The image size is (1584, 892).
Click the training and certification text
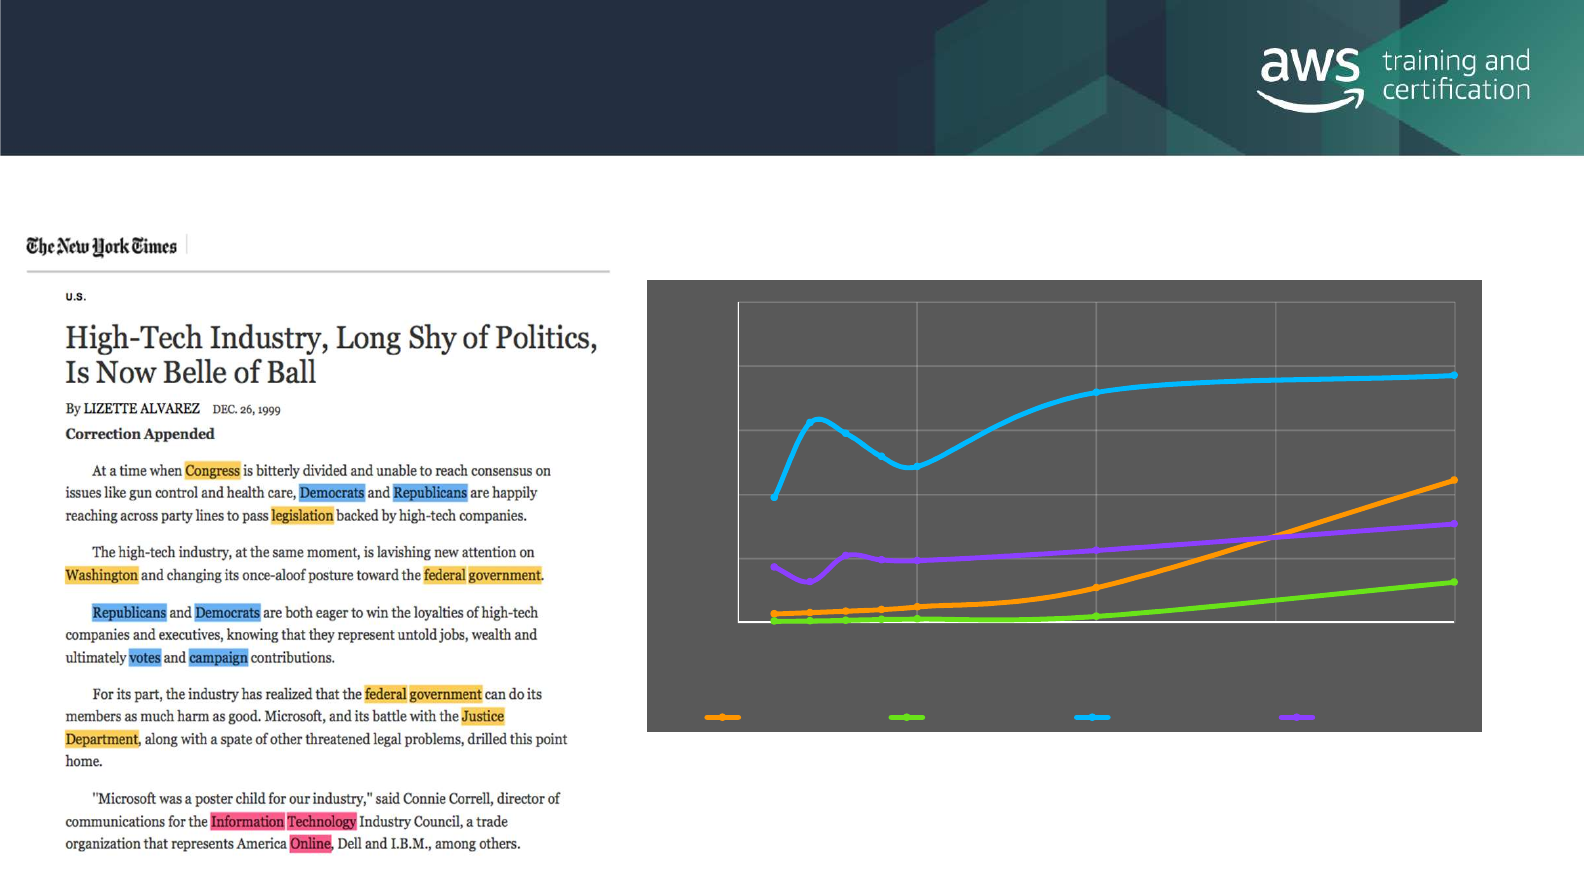(x=1456, y=75)
